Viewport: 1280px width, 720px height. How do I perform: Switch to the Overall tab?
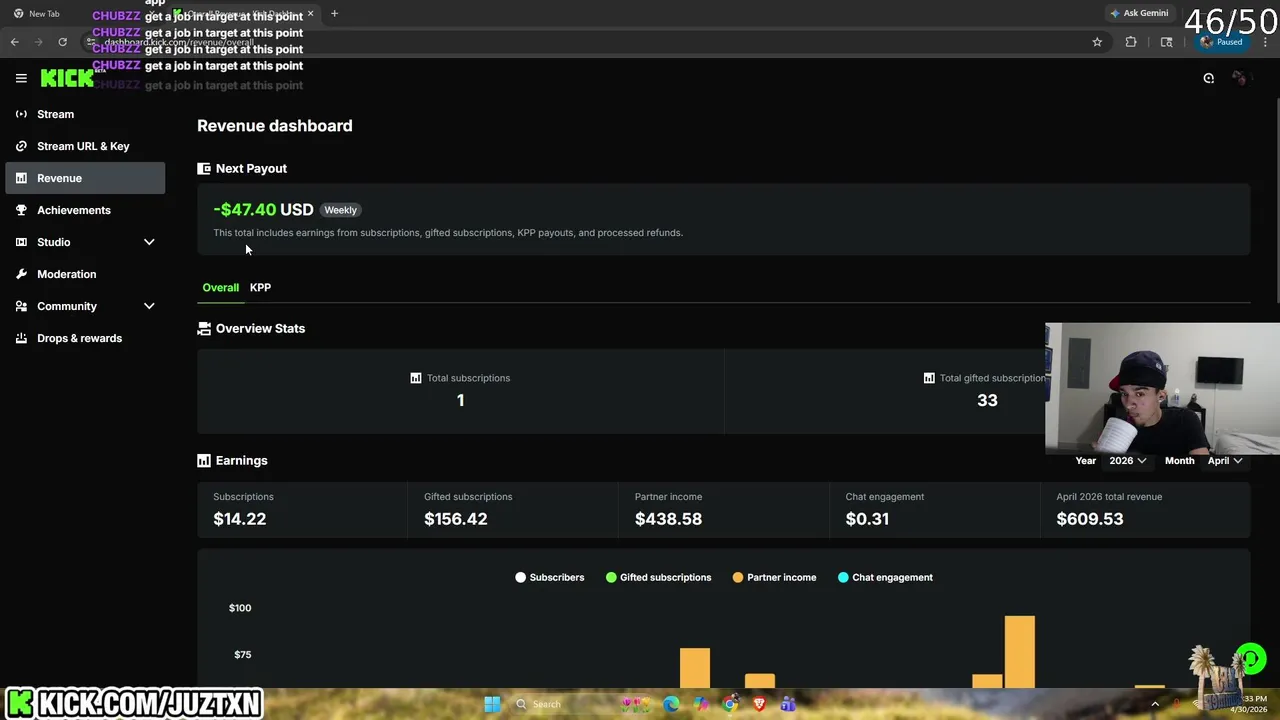click(221, 287)
